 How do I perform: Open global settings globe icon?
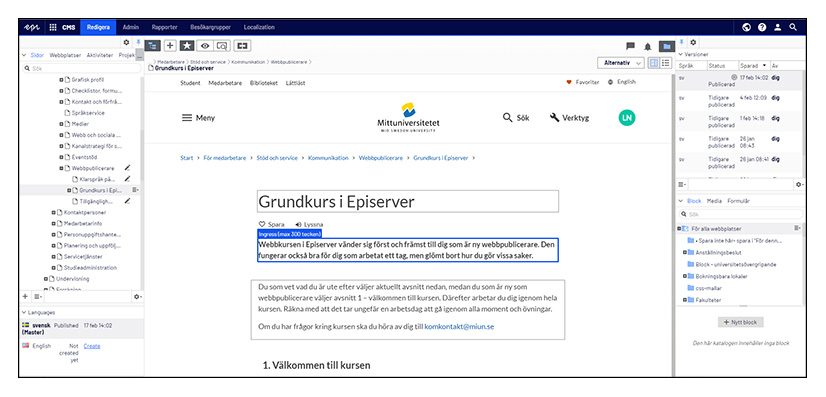coord(746,27)
